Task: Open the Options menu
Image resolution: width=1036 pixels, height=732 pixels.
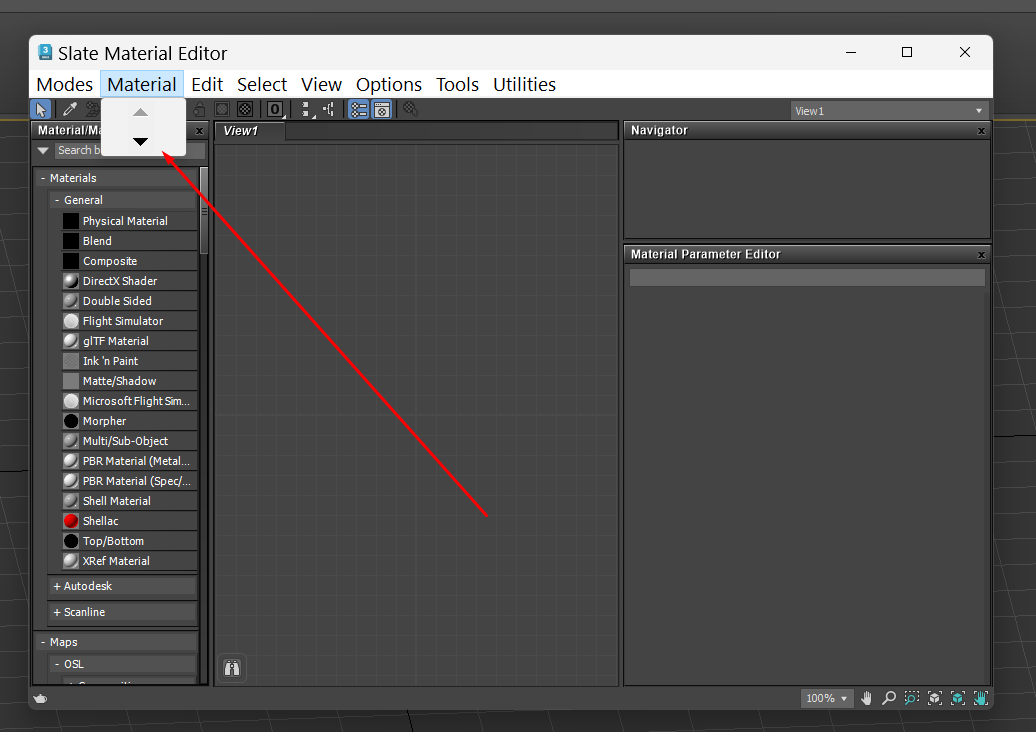Action: pyautogui.click(x=389, y=84)
